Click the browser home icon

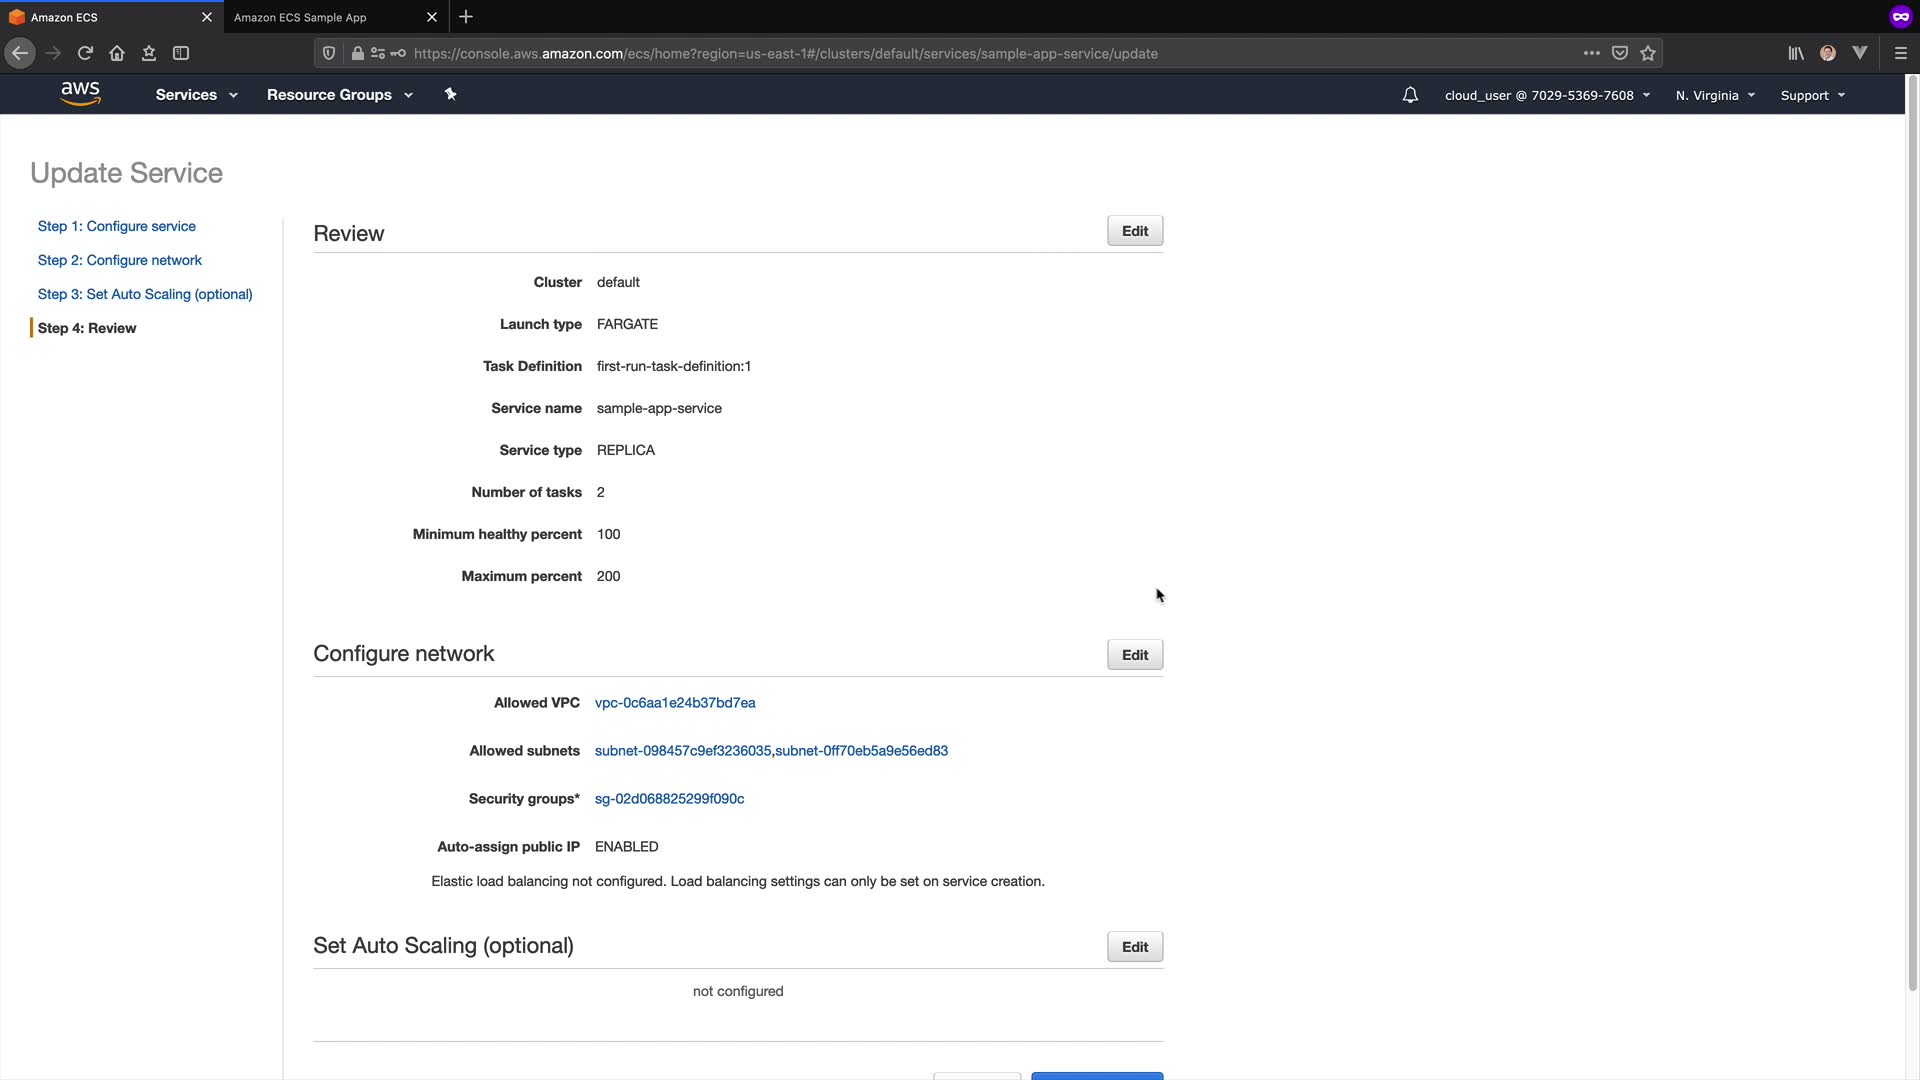tap(117, 53)
